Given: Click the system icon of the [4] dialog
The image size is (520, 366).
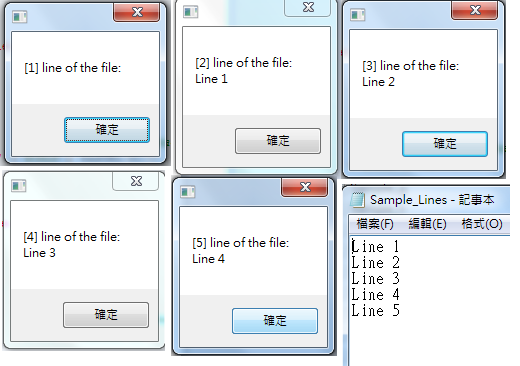Looking at the screenshot, I should 18,185.
